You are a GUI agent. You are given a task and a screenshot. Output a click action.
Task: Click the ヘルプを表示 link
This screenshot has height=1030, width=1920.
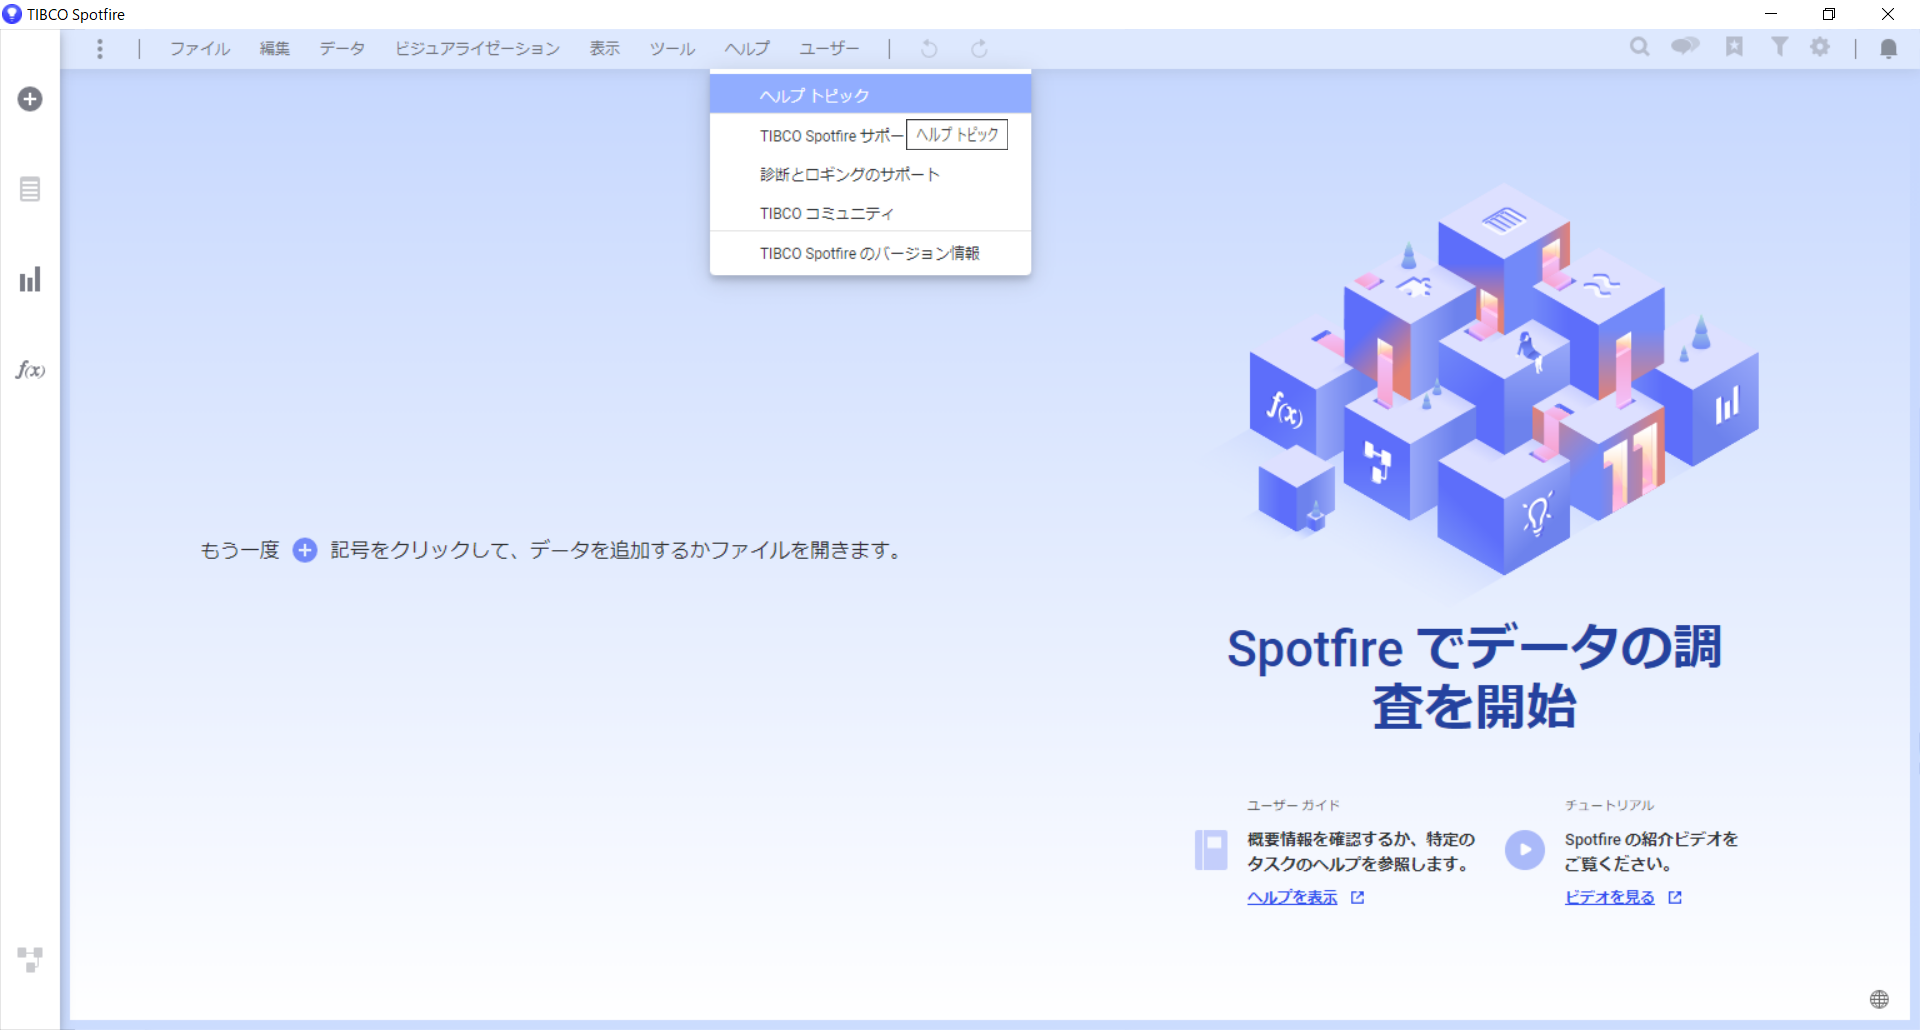(1292, 898)
